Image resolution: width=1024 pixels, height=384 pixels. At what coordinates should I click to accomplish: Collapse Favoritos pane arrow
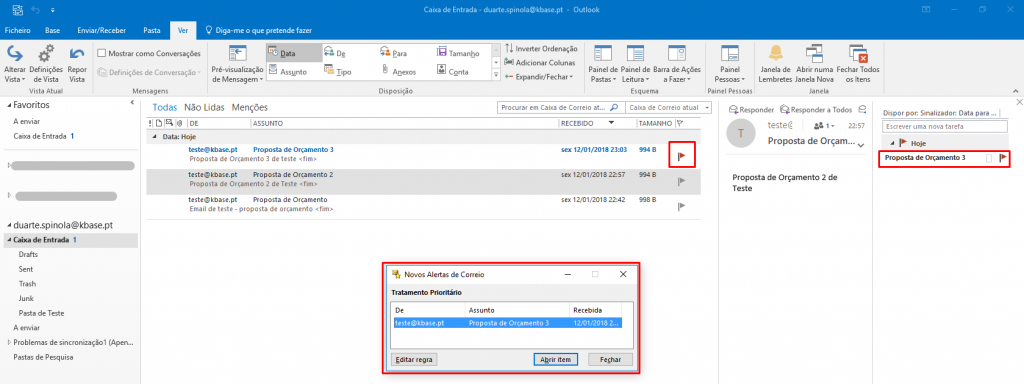pyautogui.click(x=133, y=104)
